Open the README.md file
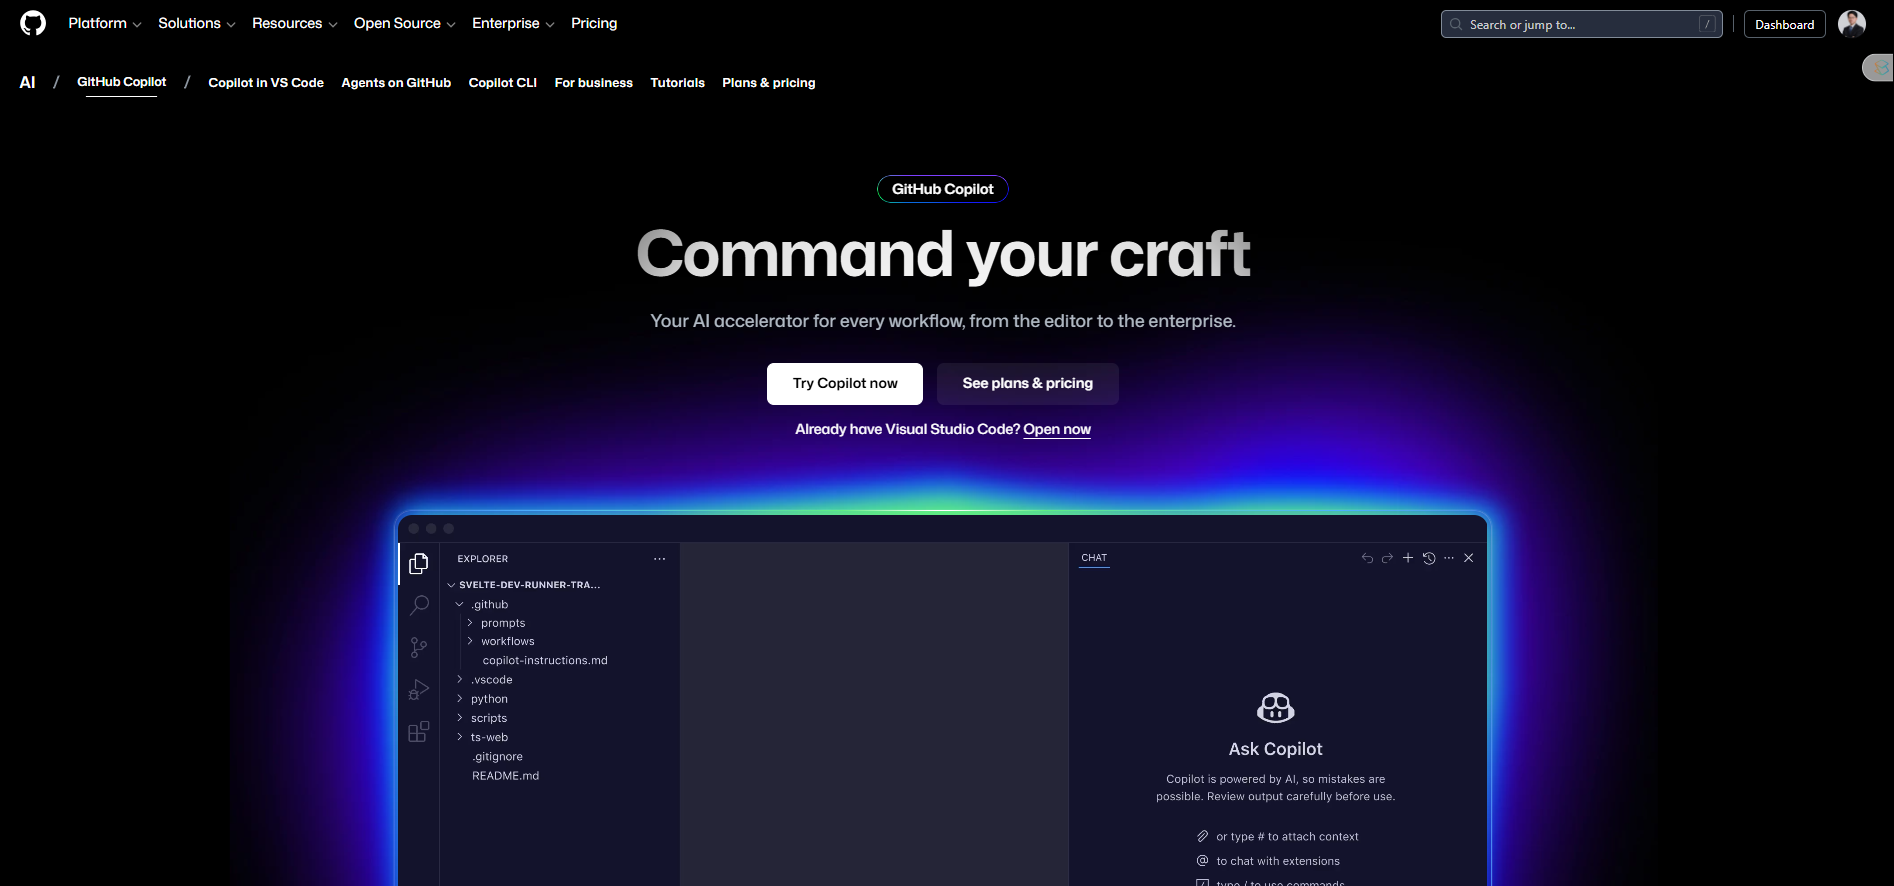 click(506, 775)
